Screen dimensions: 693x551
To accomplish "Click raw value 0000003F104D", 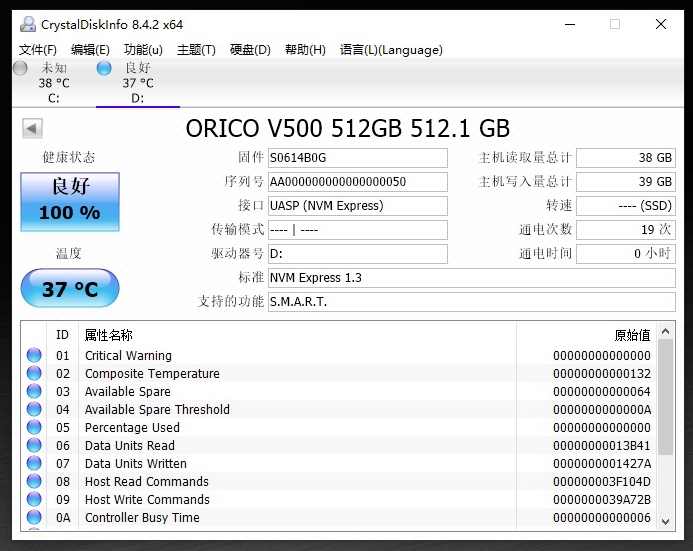I will click(x=602, y=481).
